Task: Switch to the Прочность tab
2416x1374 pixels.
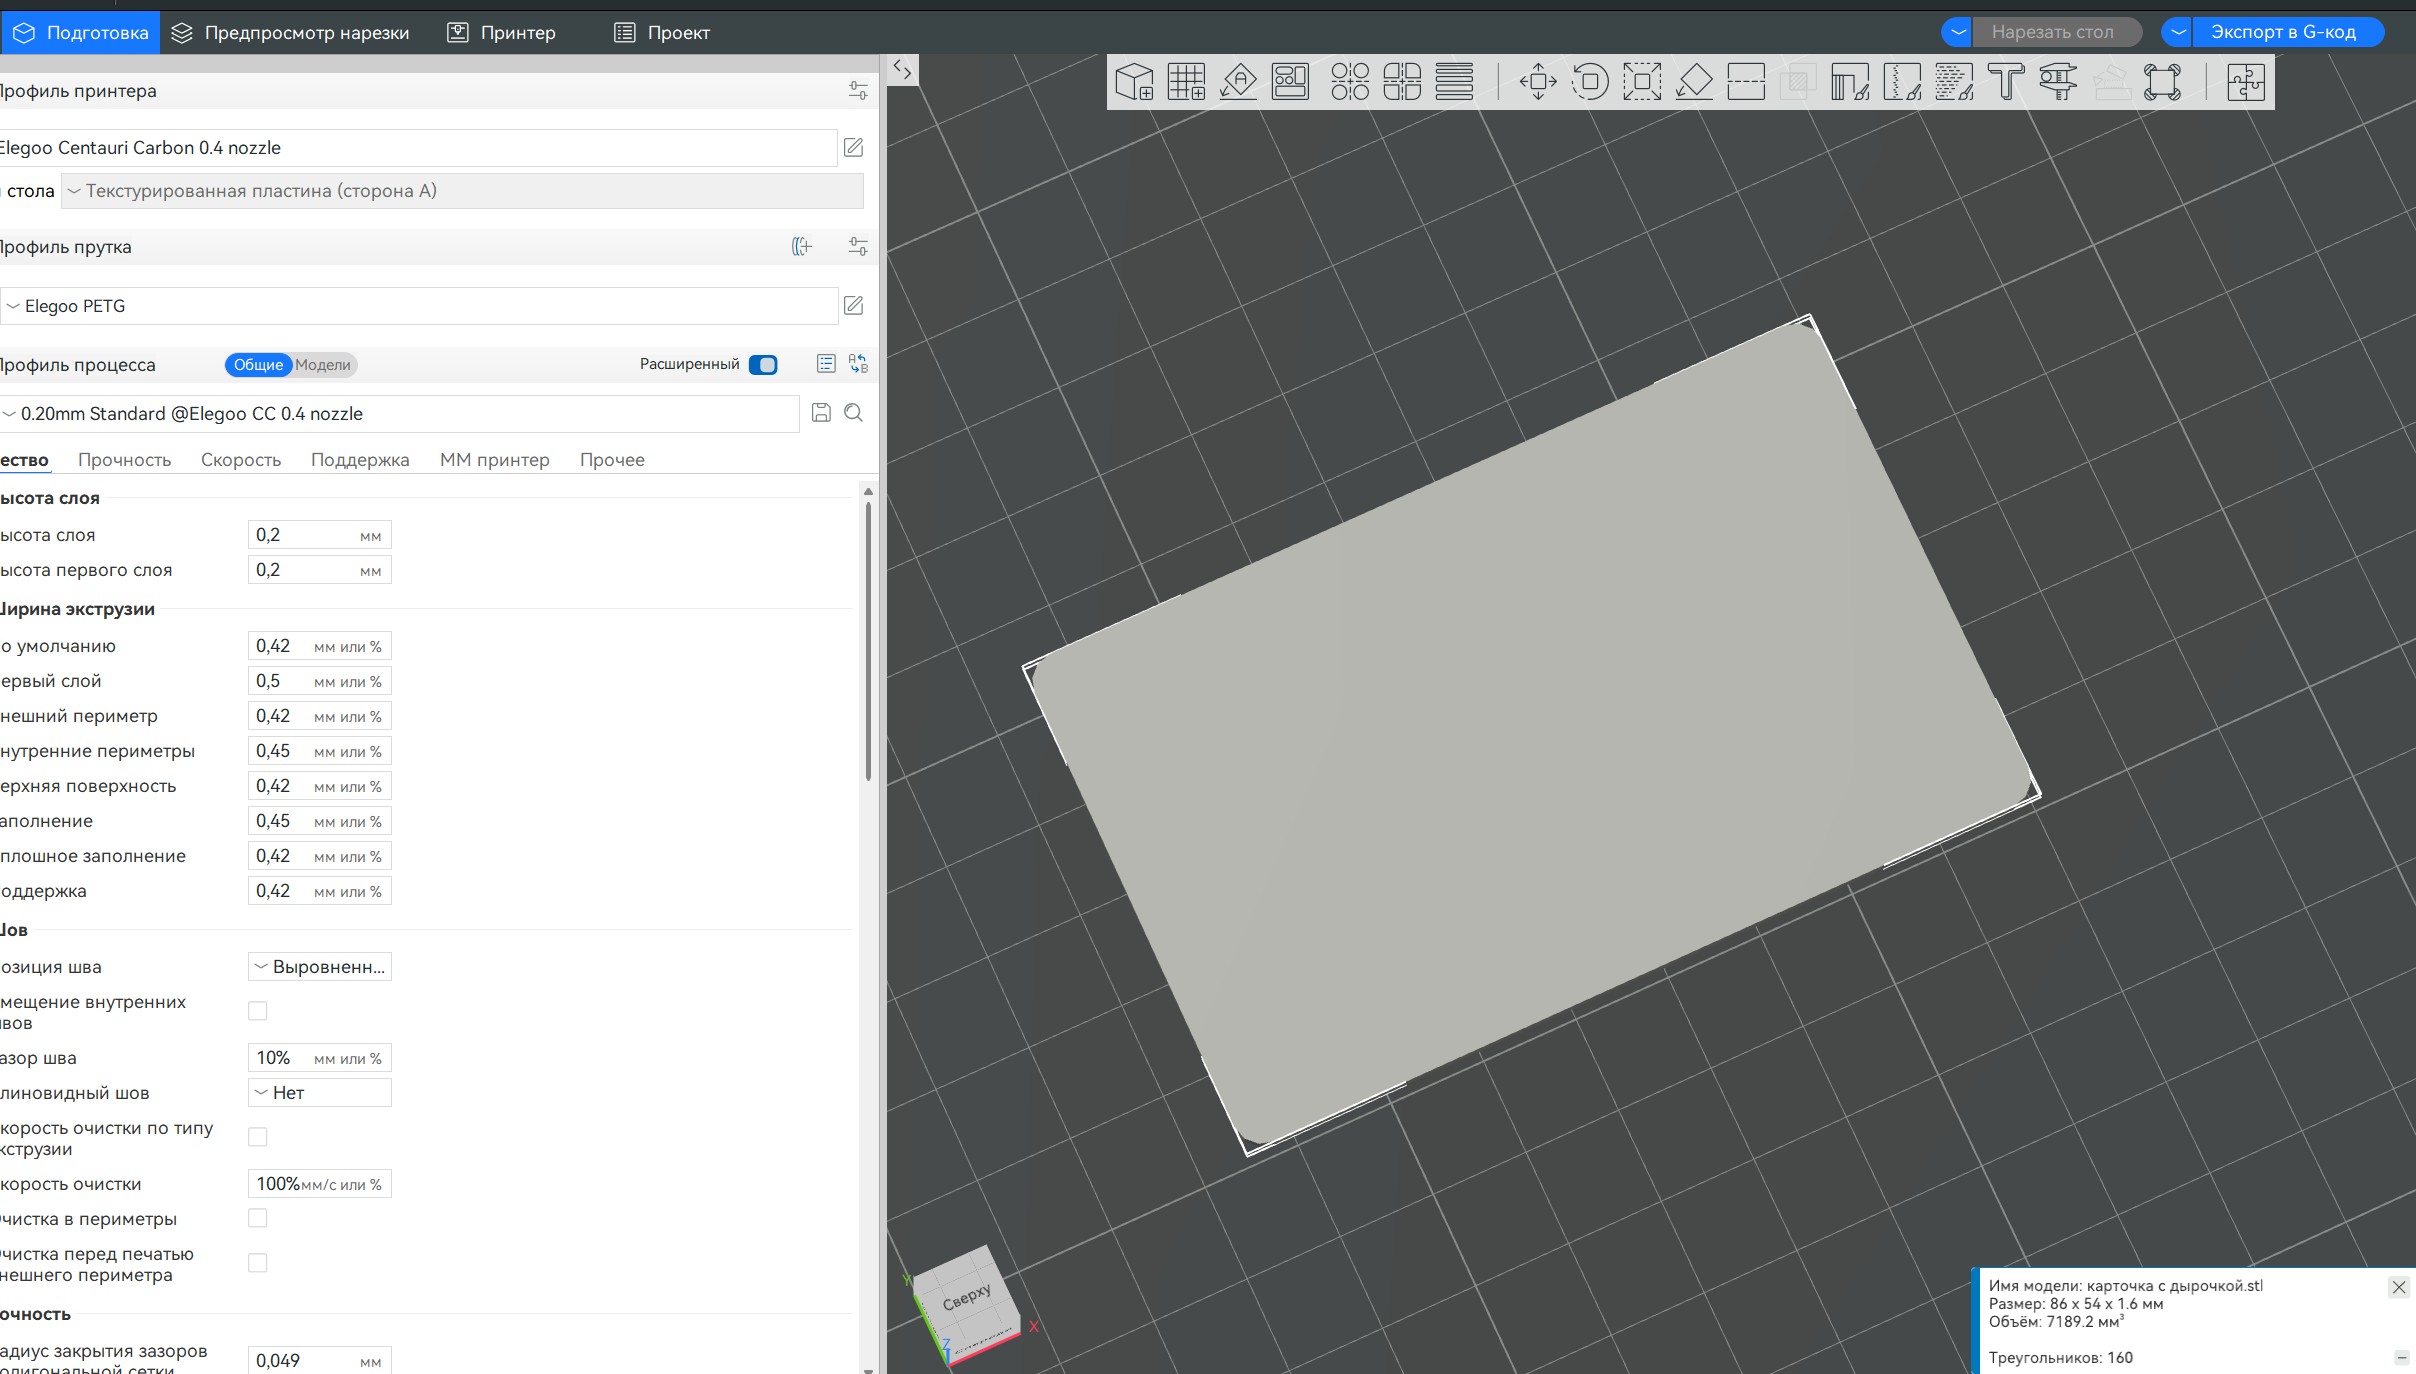Action: coord(124,460)
